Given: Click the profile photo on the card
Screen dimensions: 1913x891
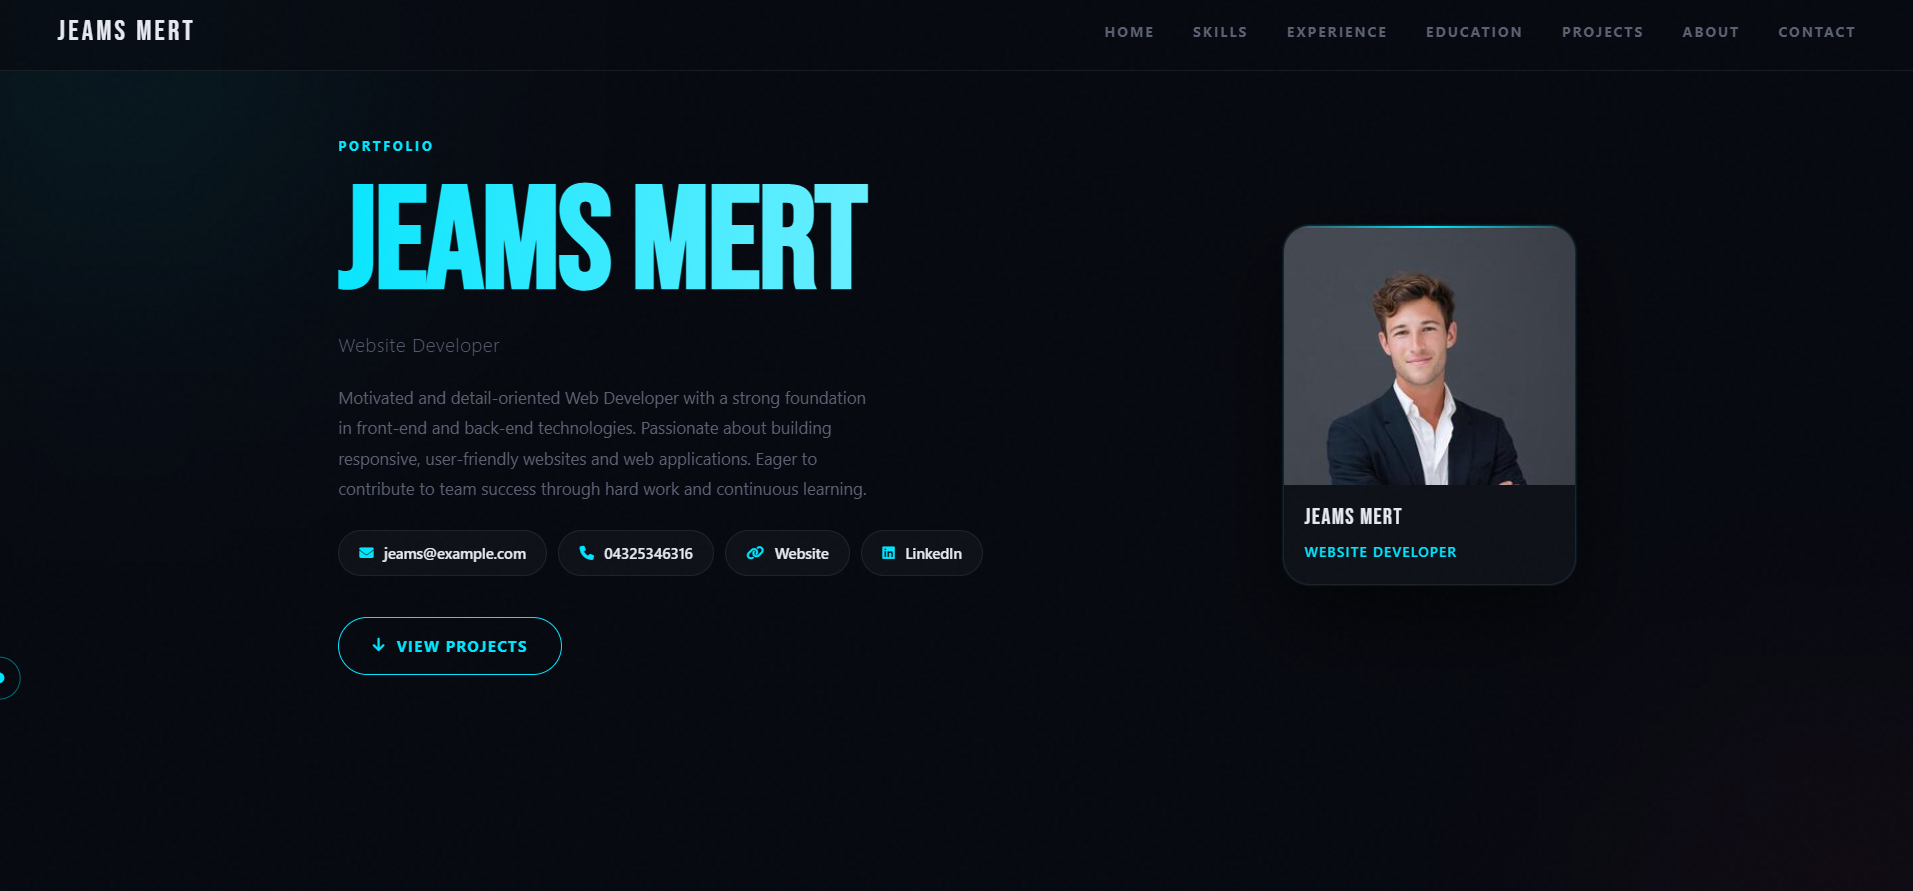Looking at the screenshot, I should click(x=1429, y=356).
